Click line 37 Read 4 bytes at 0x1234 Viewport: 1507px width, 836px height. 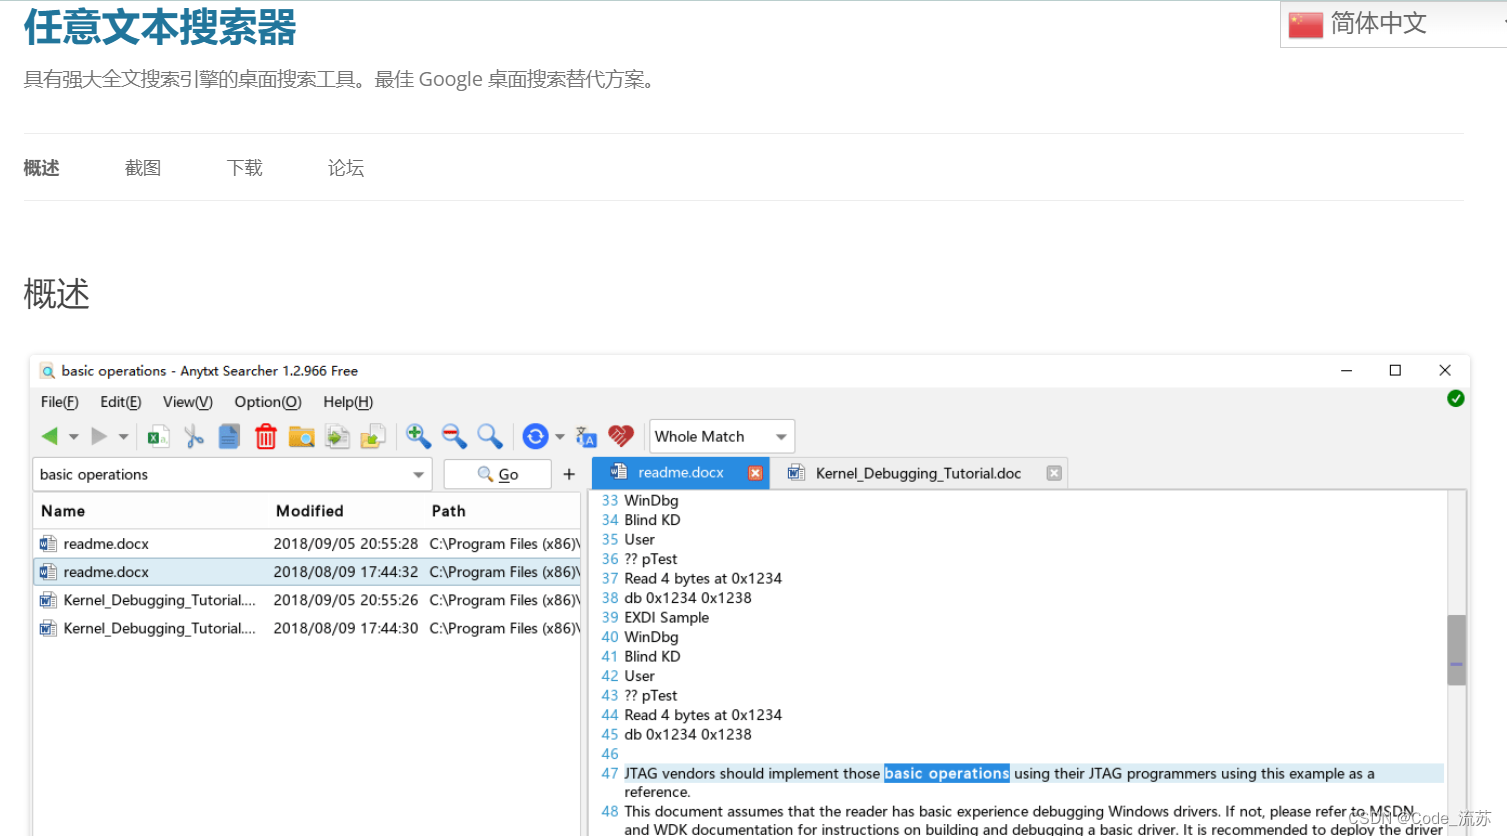point(703,579)
